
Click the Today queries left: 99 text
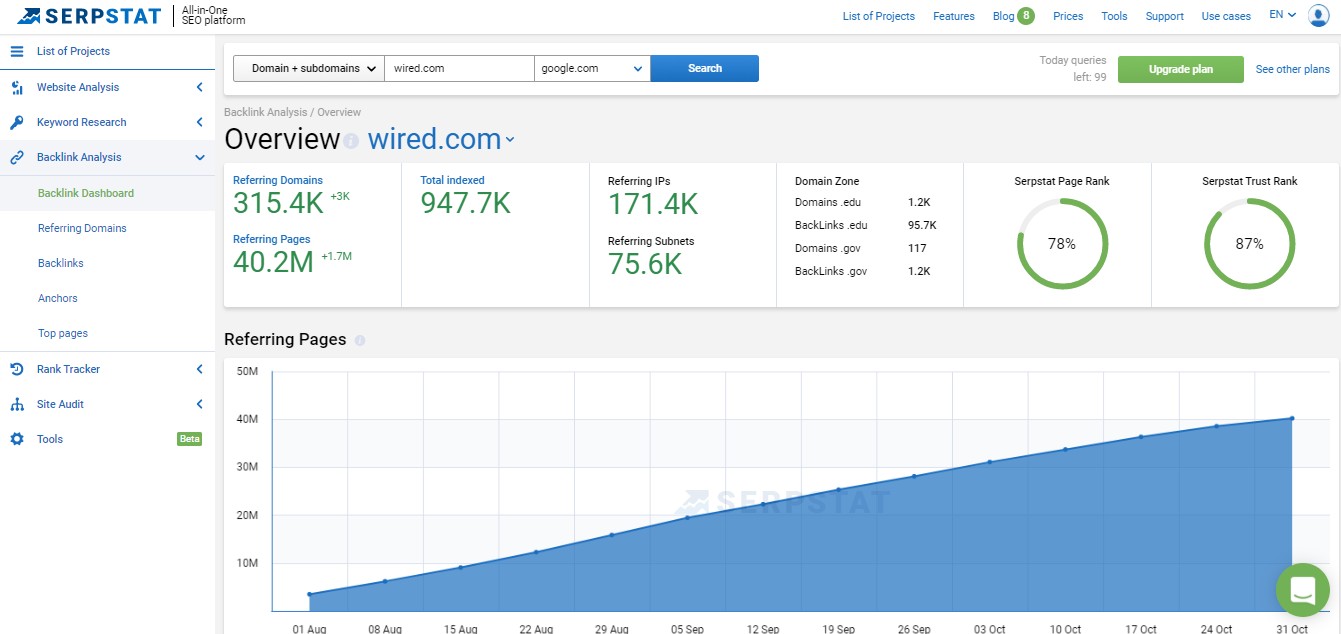pos(1073,68)
